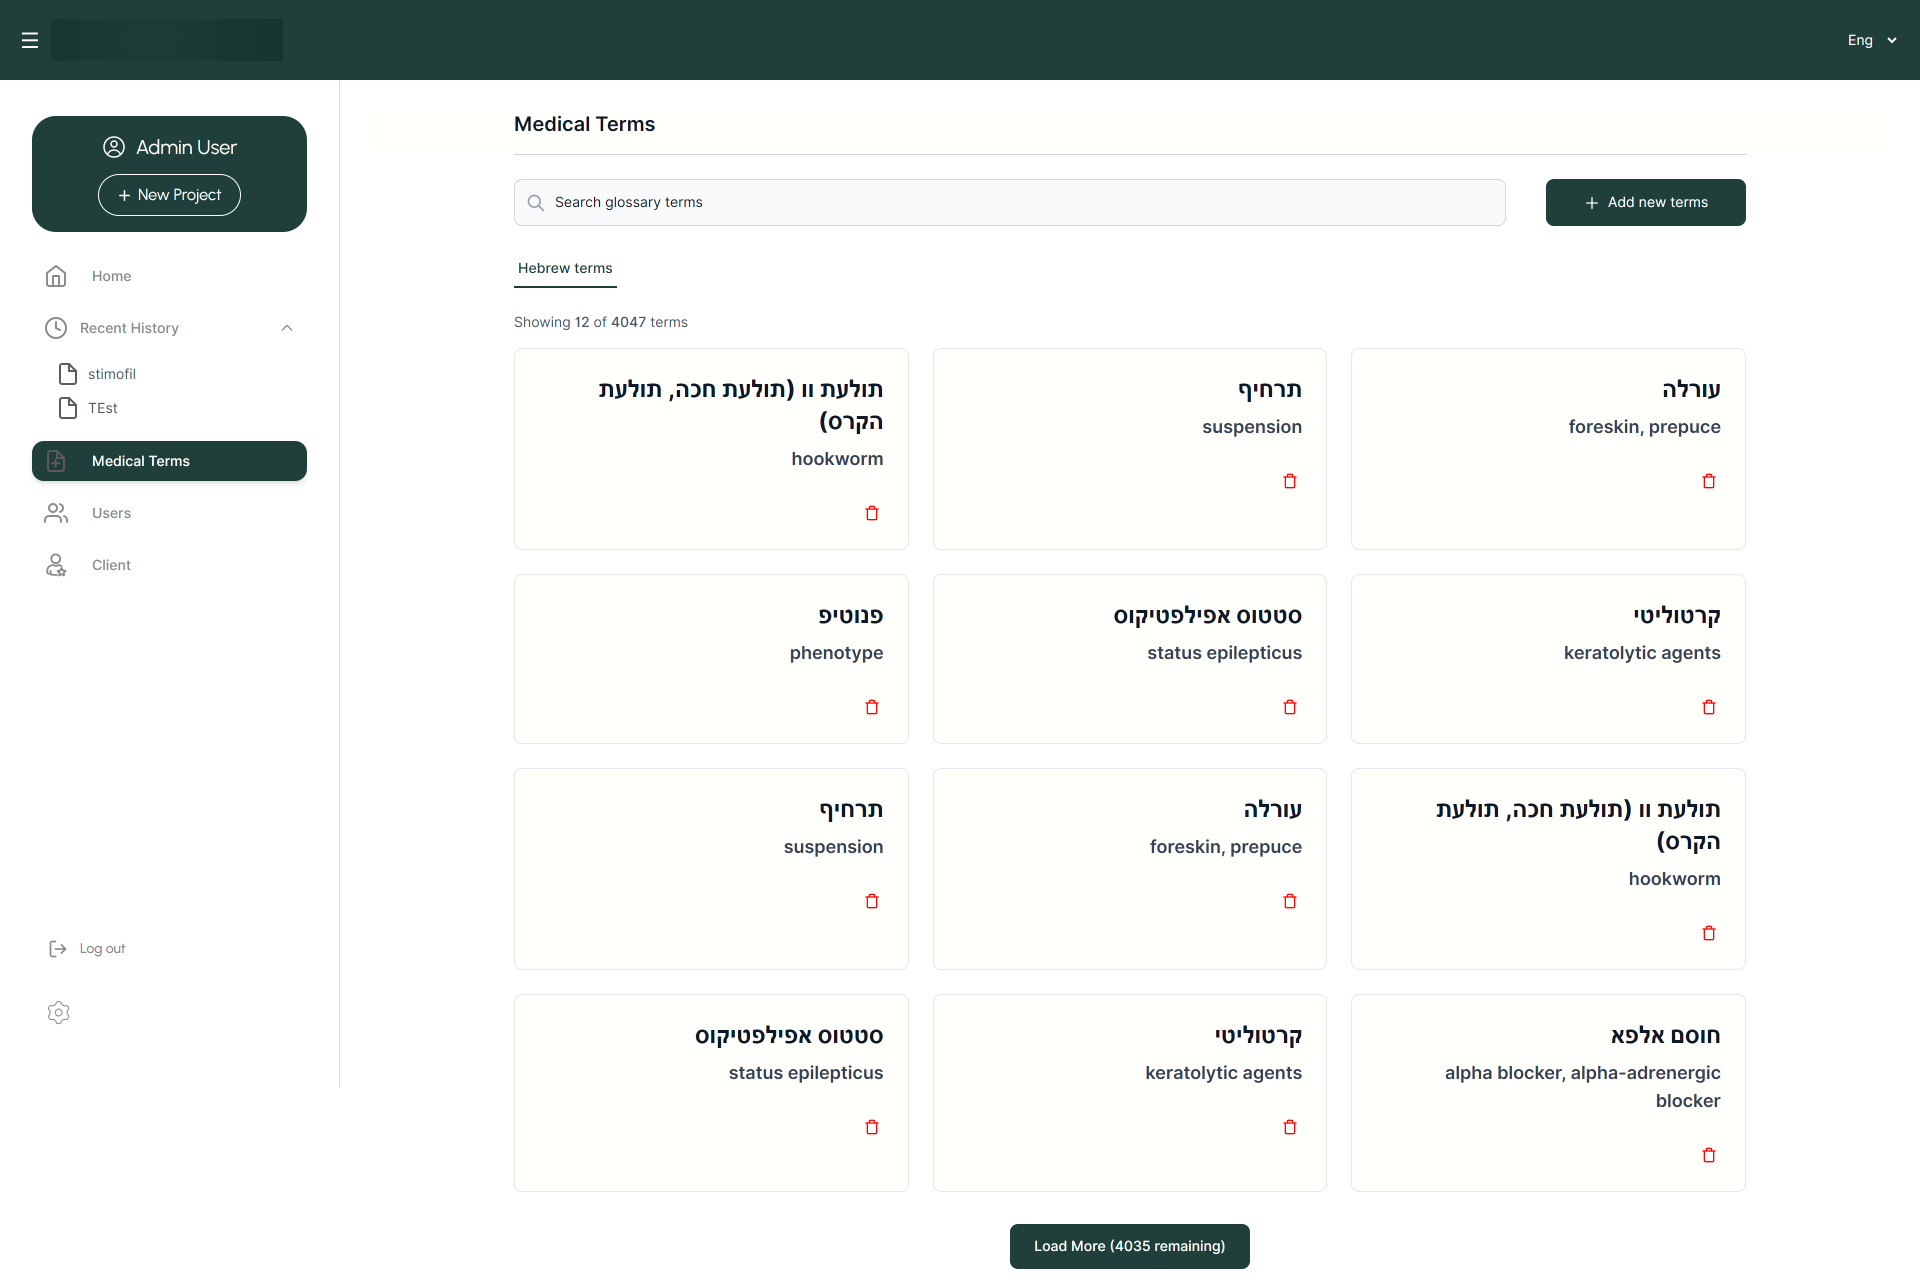Delete the hookworm card in the third row
This screenshot has width=1920, height=1286.
[1709, 933]
